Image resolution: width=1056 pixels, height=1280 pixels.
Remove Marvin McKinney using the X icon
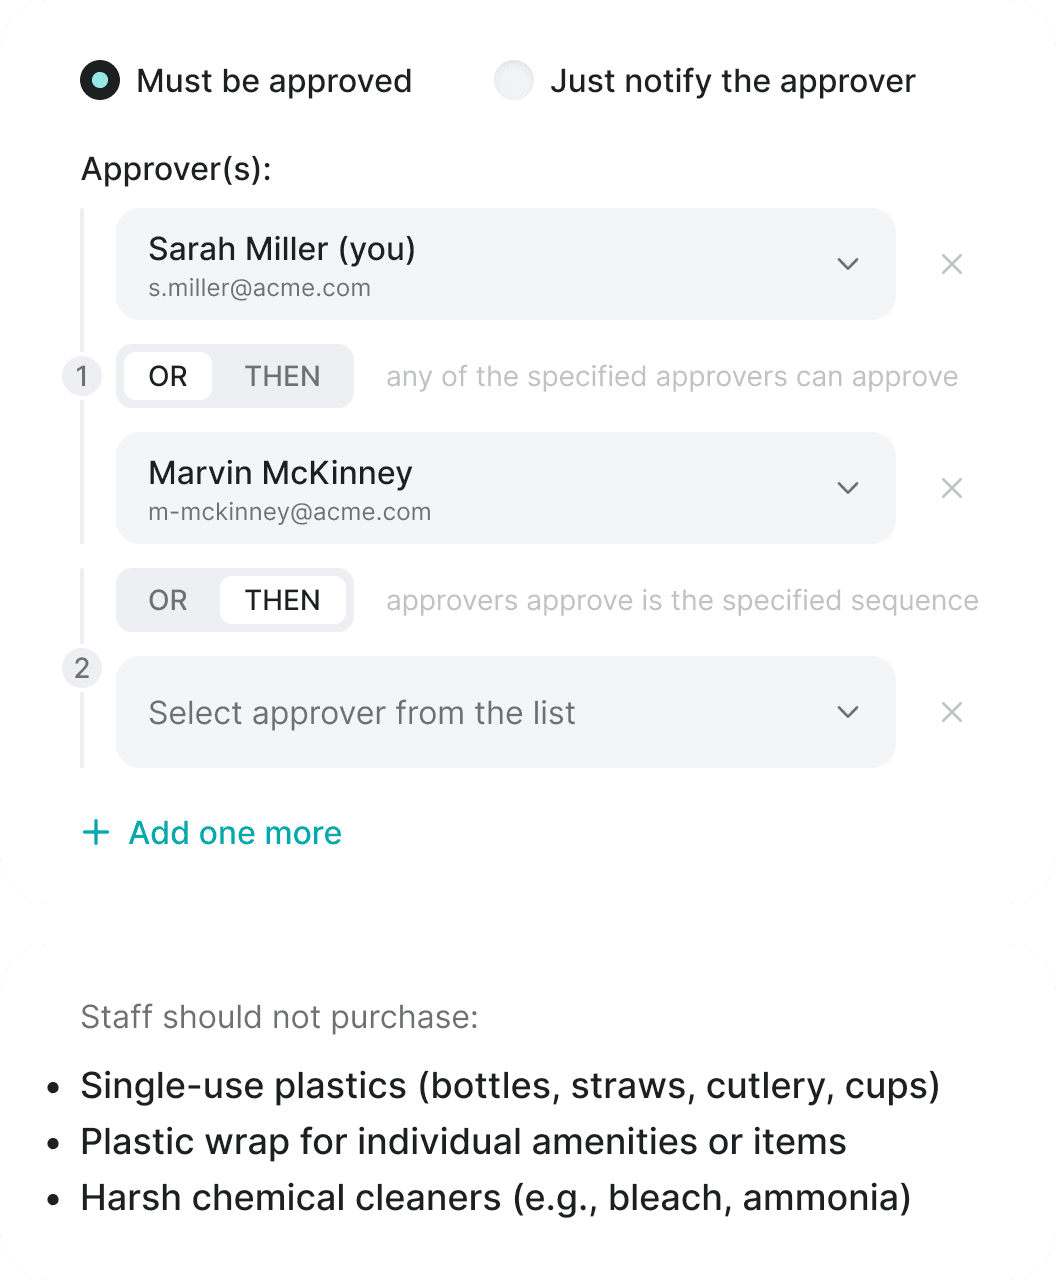click(x=952, y=488)
